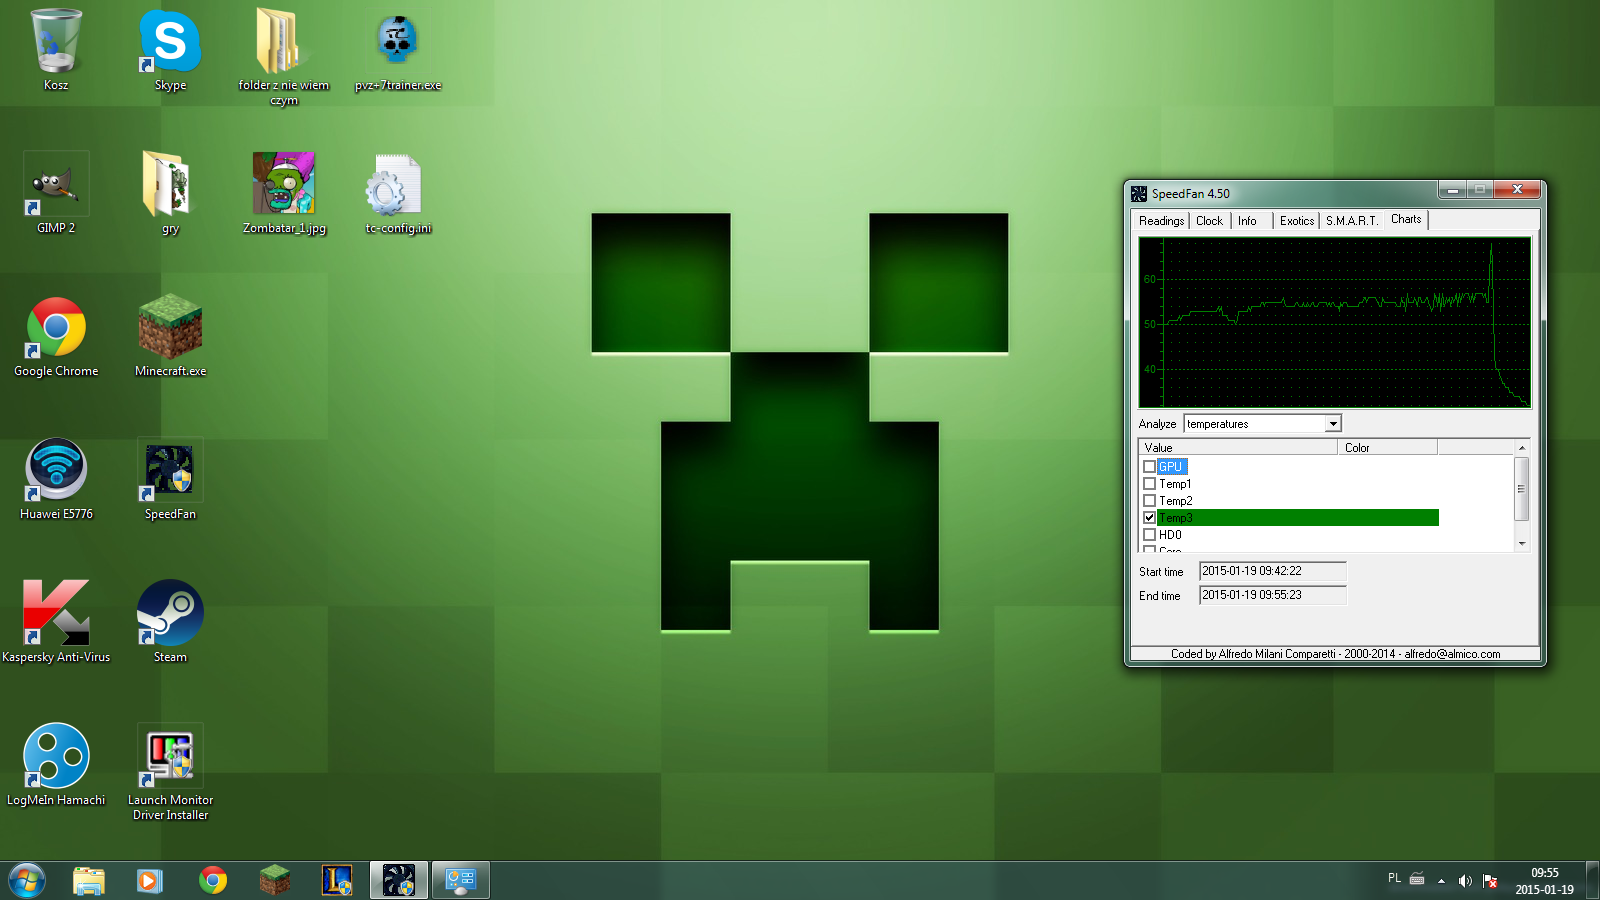The image size is (1600, 900).
Task: Enable the GPU checkbox in chart list
Action: (x=1149, y=467)
